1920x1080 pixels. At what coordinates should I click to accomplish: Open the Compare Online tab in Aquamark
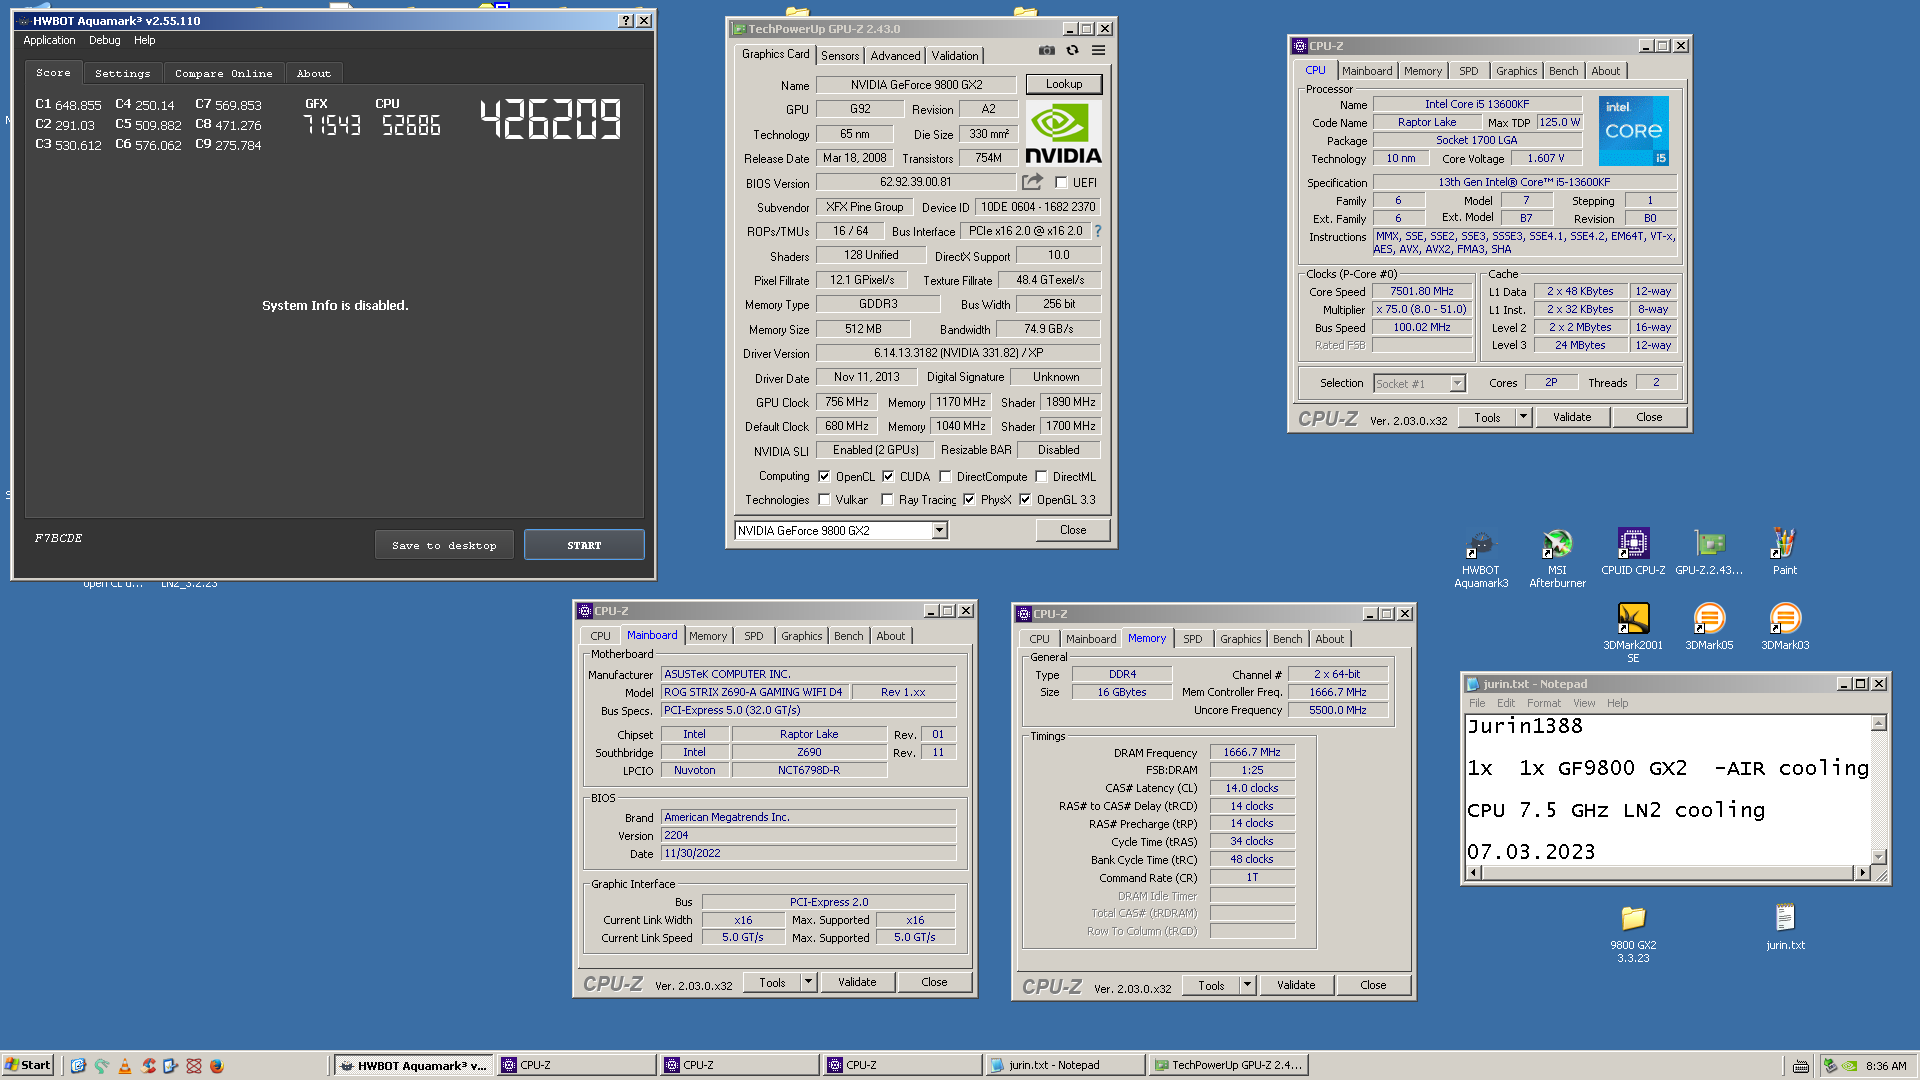click(223, 74)
